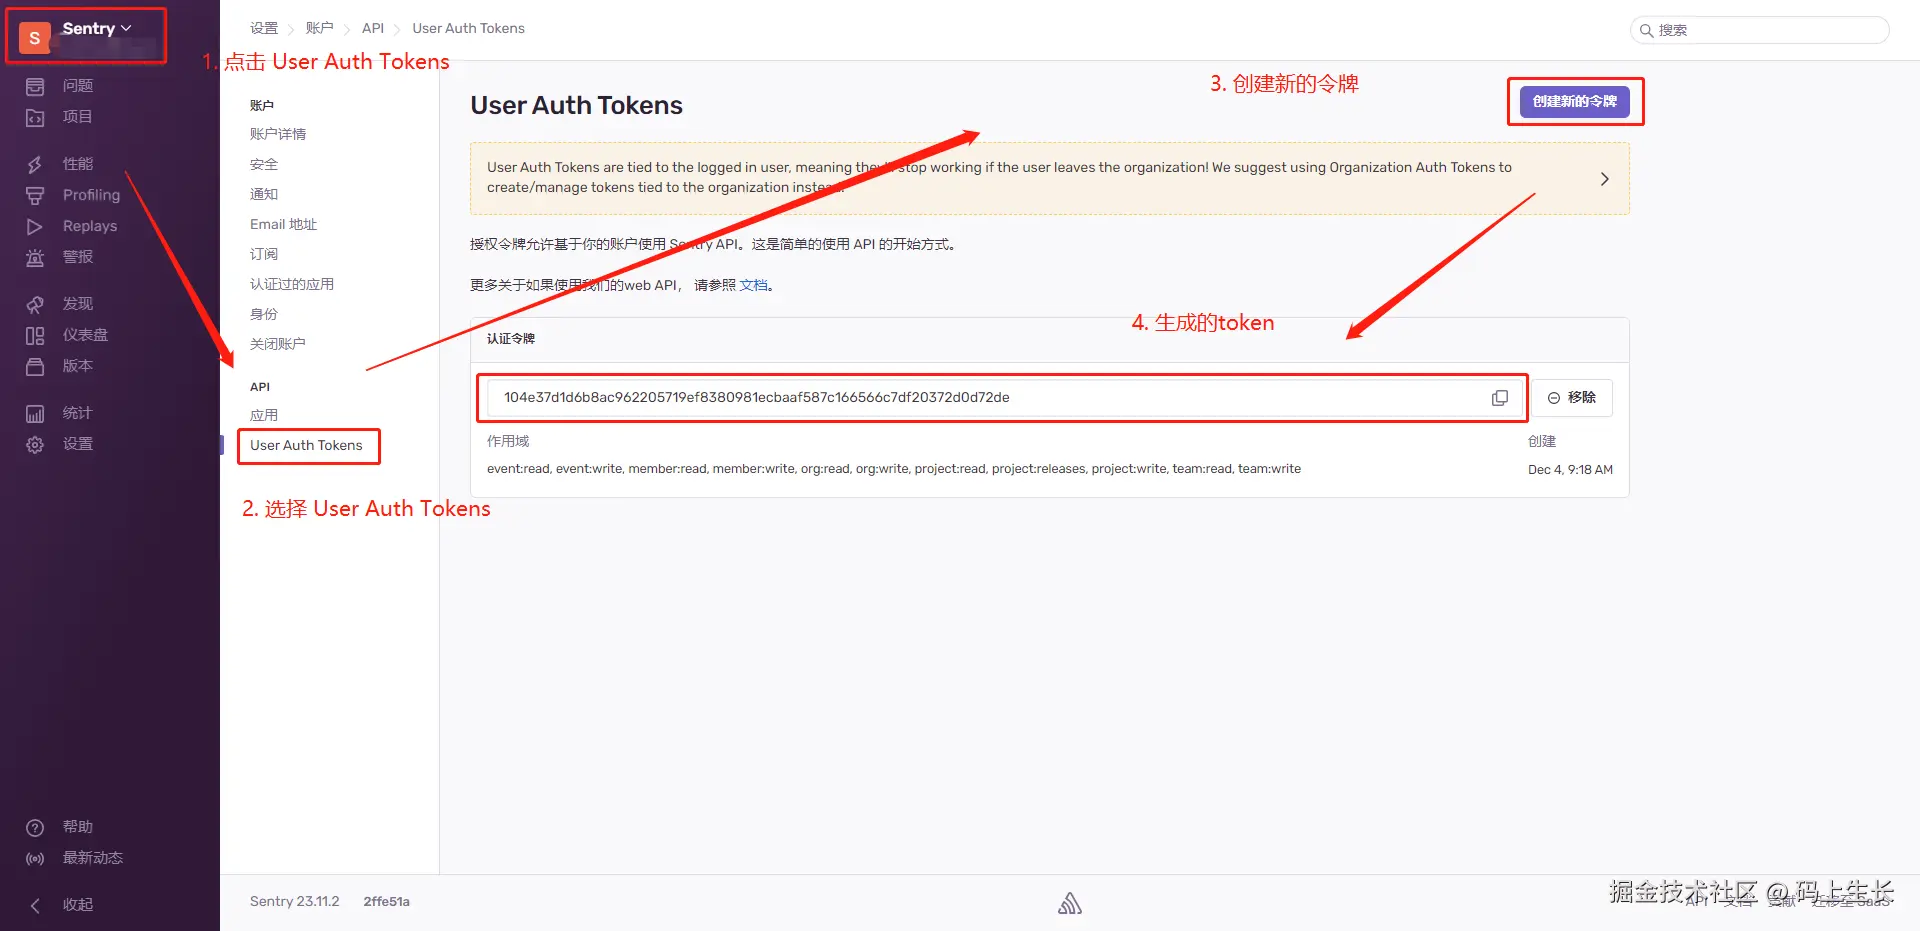Screen dimensions: 1920x931
Task: Open the 版本 releases icon
Action: 35,366
